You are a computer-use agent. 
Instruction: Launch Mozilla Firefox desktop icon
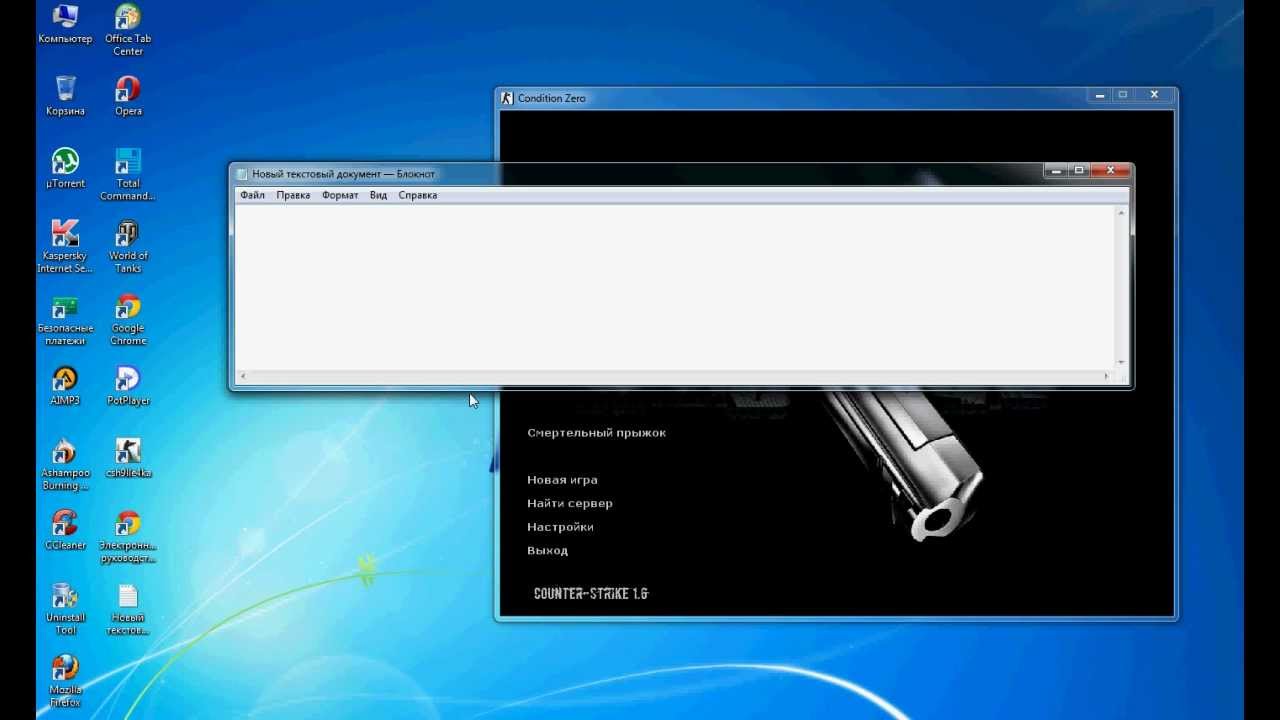(x=65, y=680)
